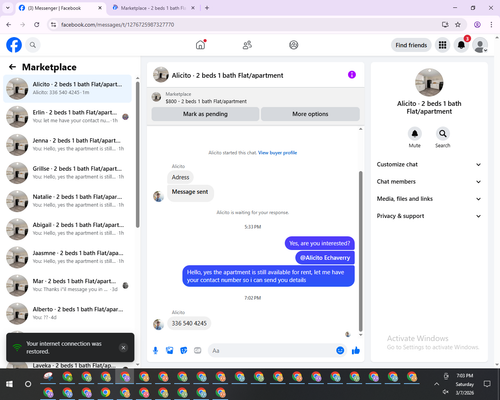
Task: Open the tab search dropdown arrow
Action: [8, 8]
